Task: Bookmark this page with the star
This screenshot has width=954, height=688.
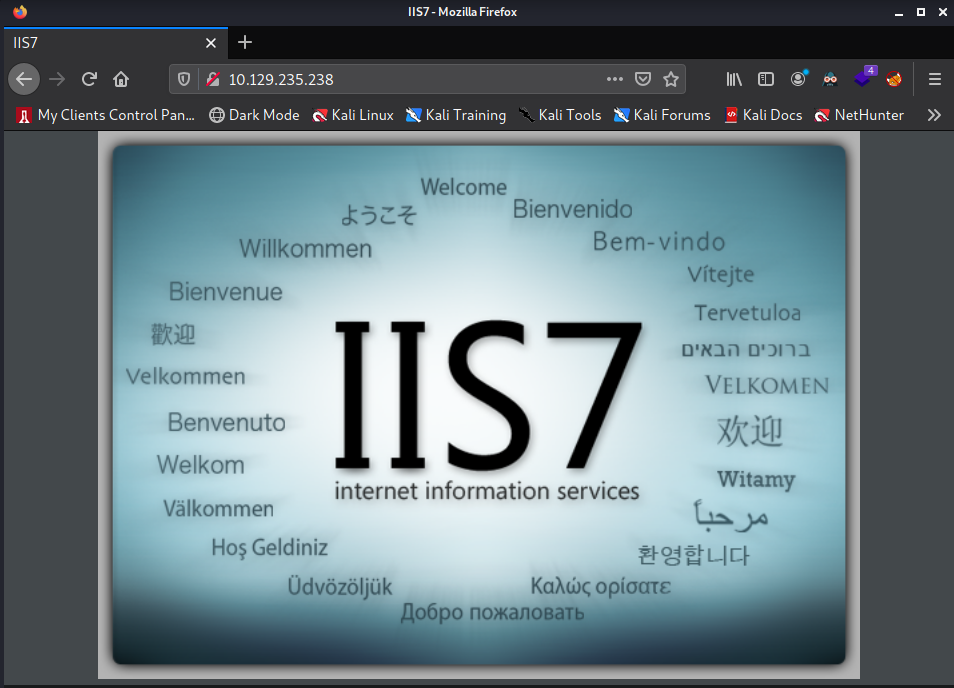Action: click(671, 79)
